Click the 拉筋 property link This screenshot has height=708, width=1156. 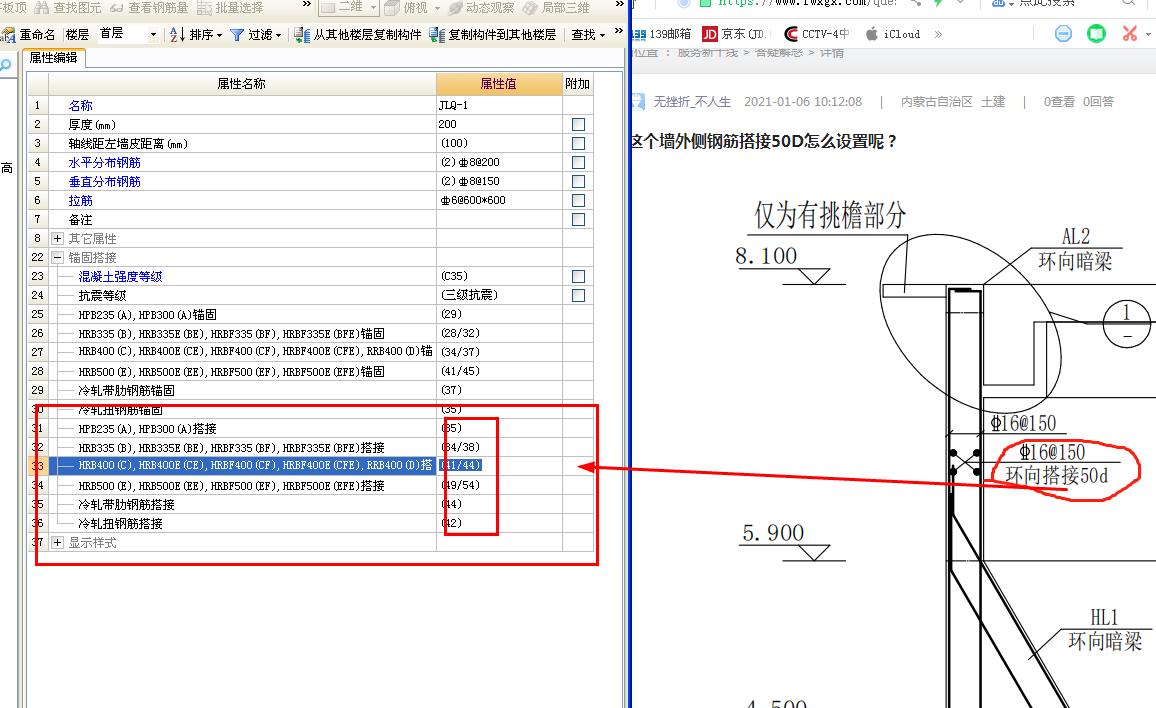[80, 201]
